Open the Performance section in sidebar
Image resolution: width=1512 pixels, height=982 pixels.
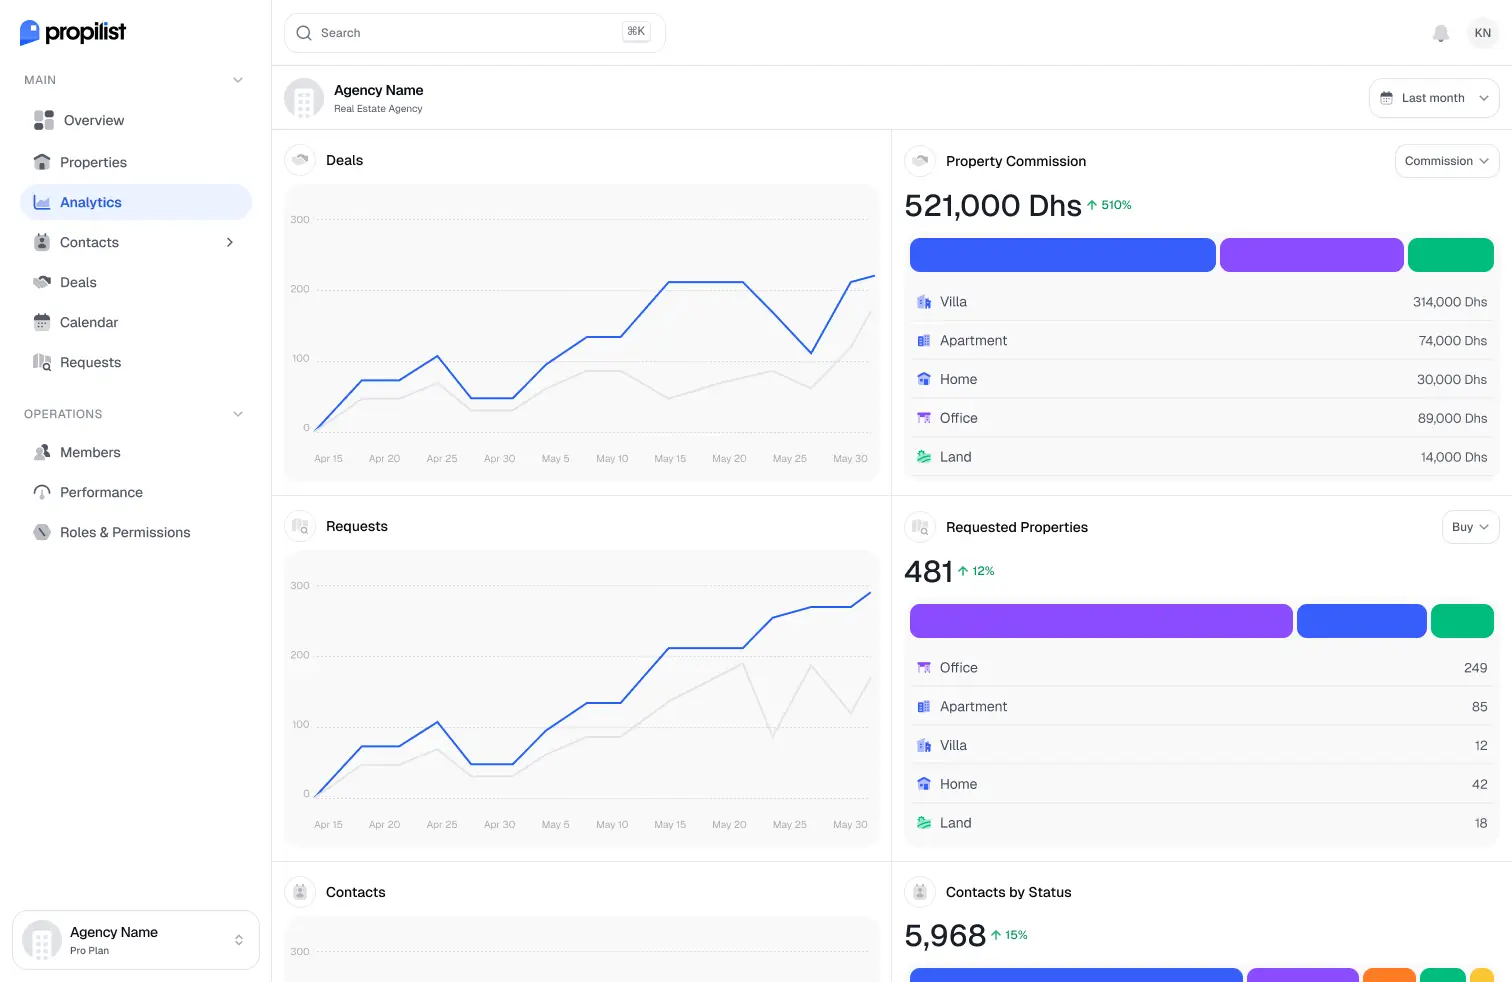102,492
